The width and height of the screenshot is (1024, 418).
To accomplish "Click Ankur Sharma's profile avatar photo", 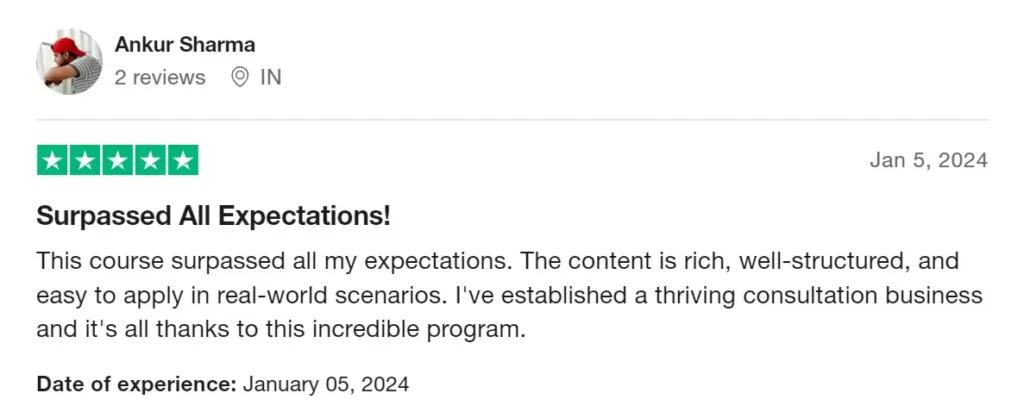I will (69, 61).
